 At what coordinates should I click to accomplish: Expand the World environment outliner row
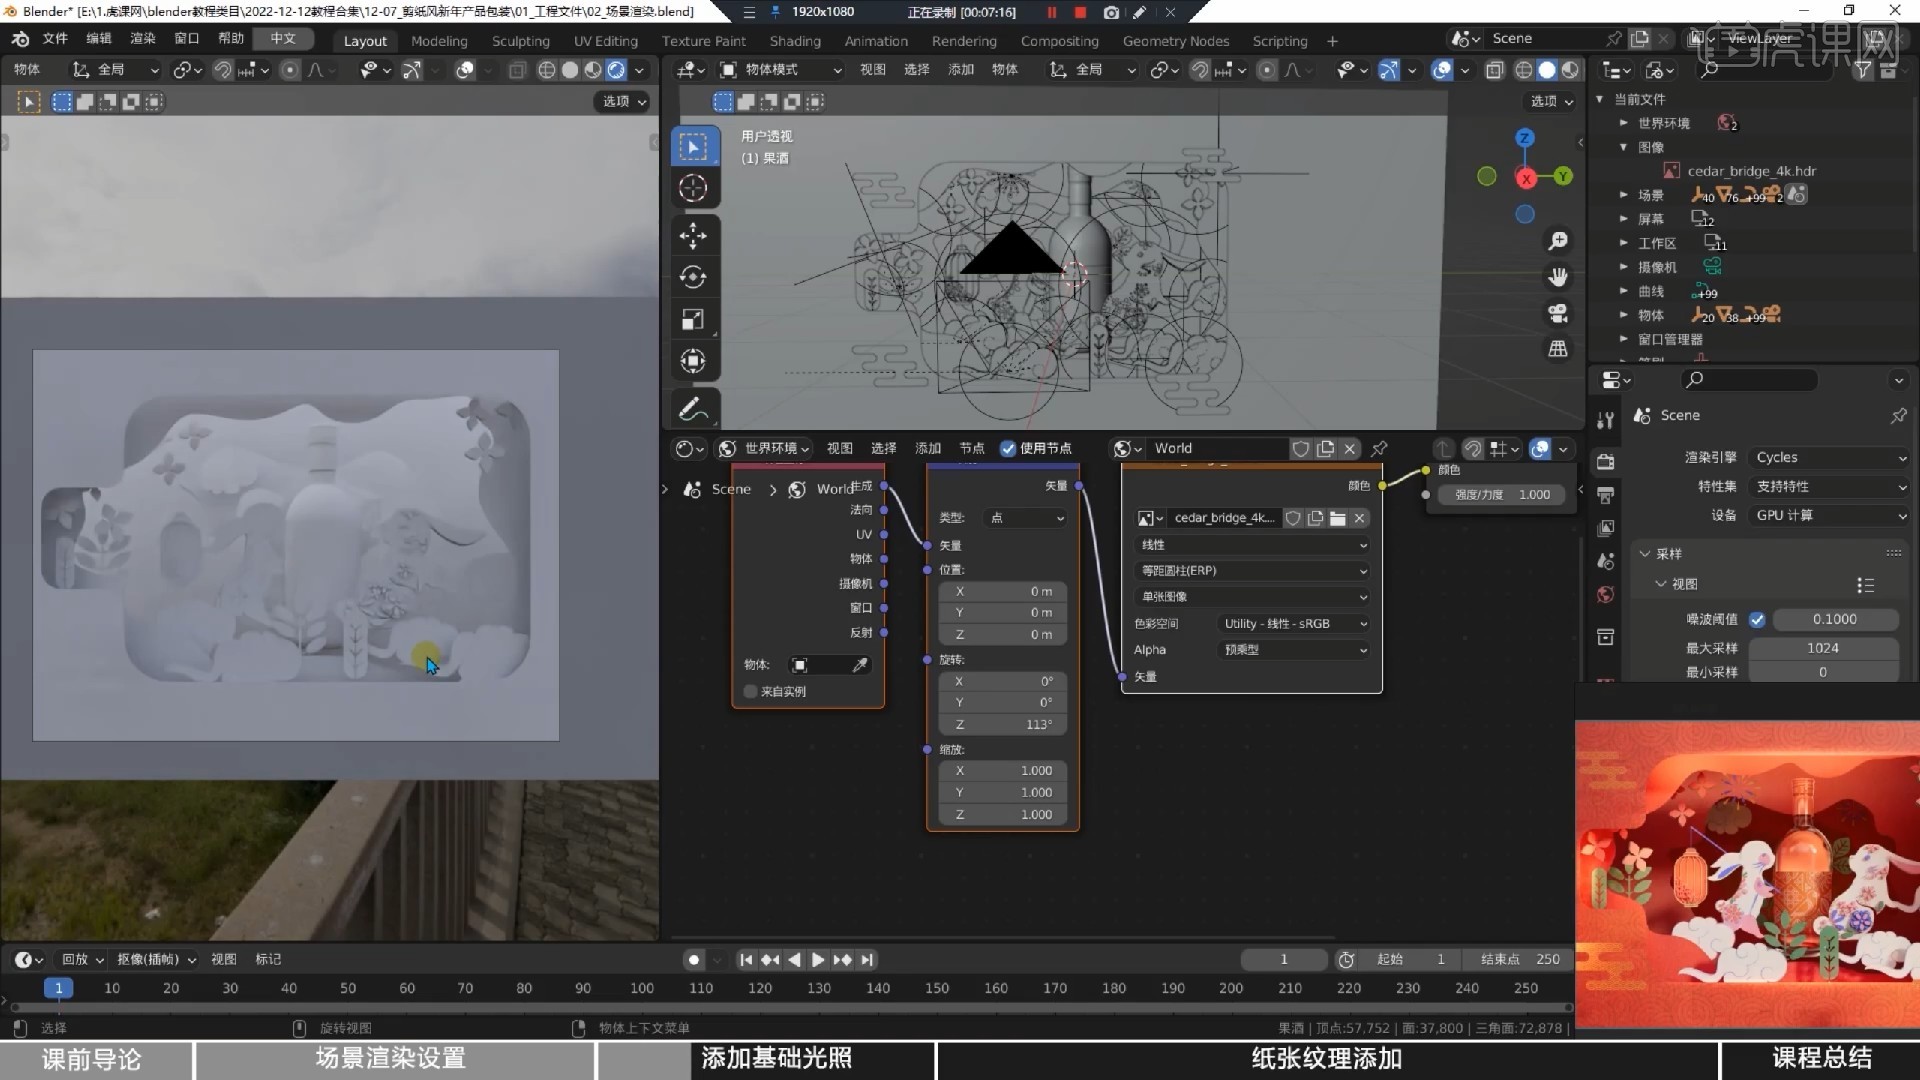click(1624, 123)
